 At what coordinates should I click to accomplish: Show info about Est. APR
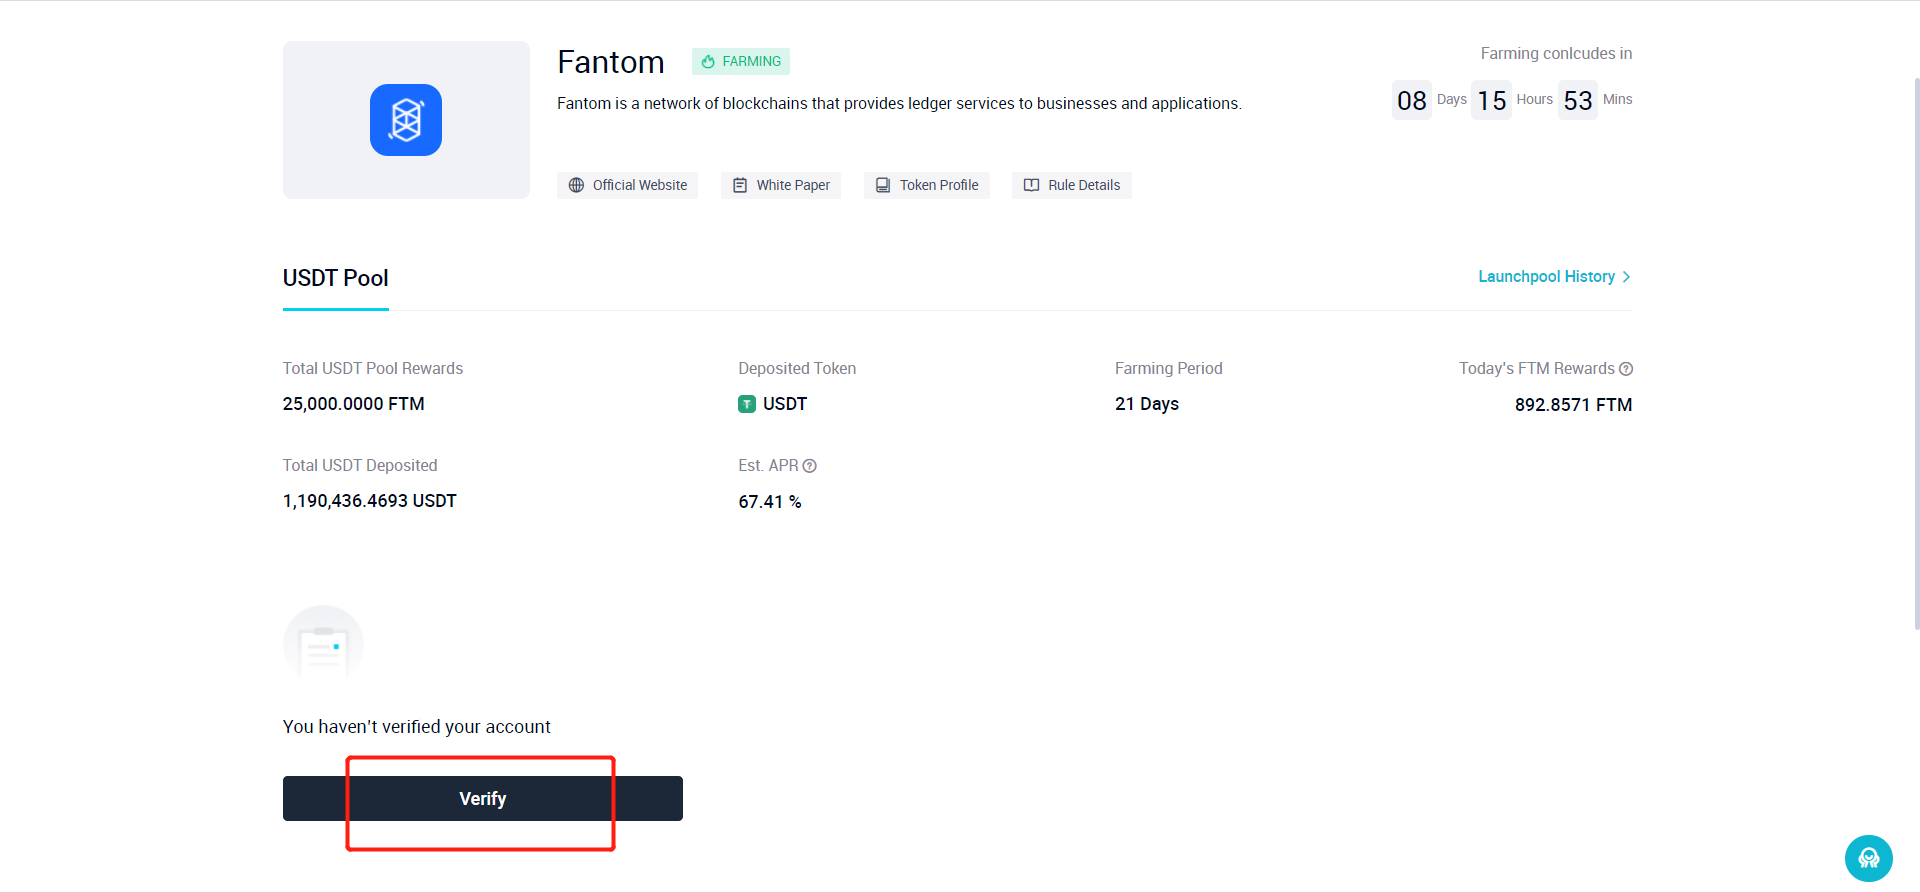point(810,466)
